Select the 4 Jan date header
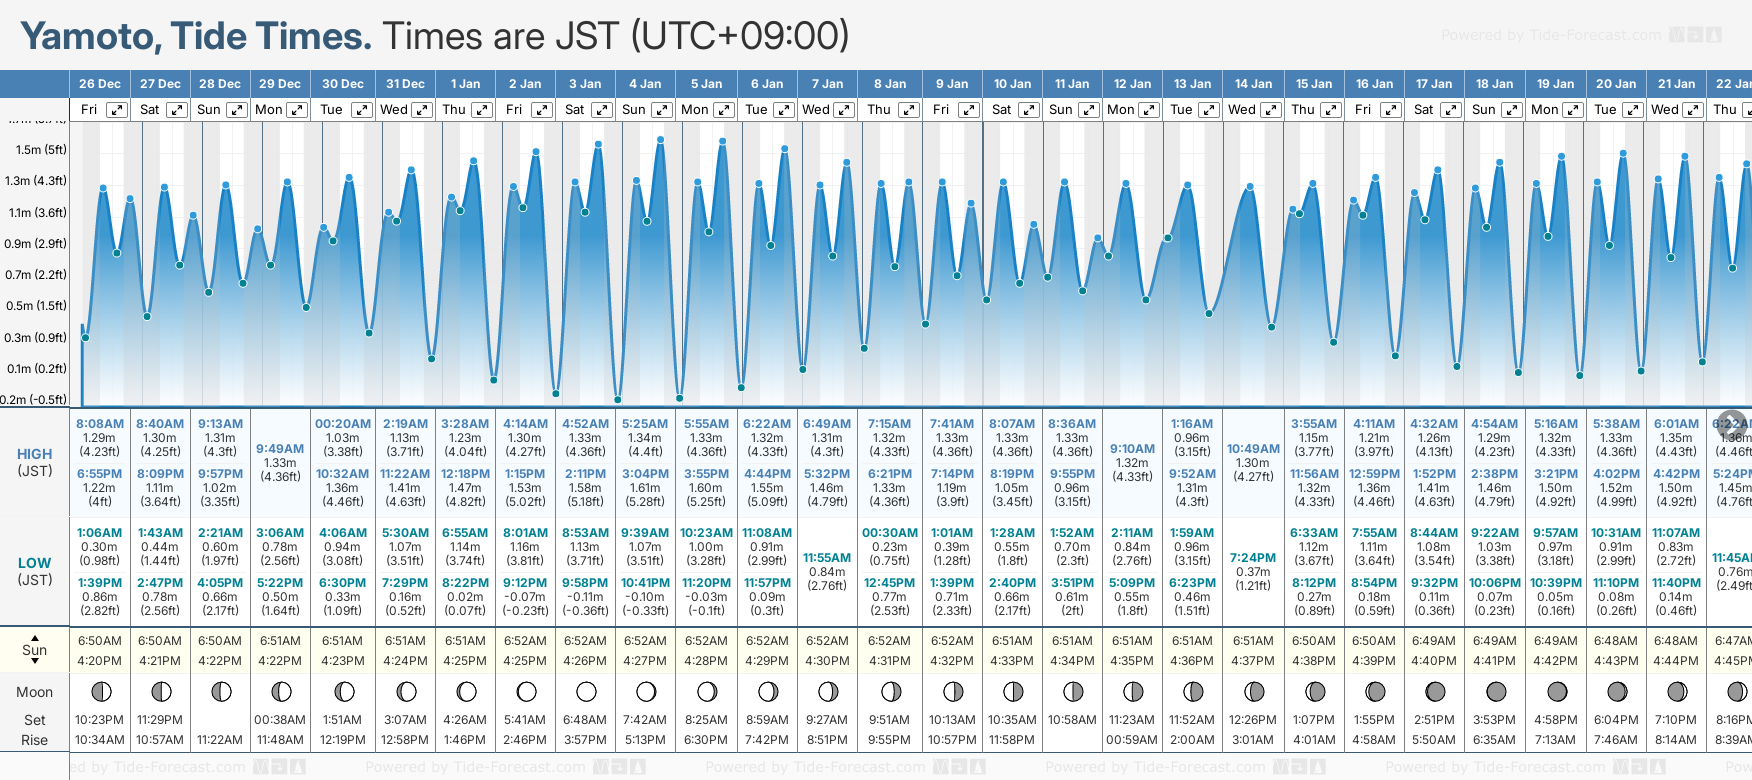 point(645,84)
